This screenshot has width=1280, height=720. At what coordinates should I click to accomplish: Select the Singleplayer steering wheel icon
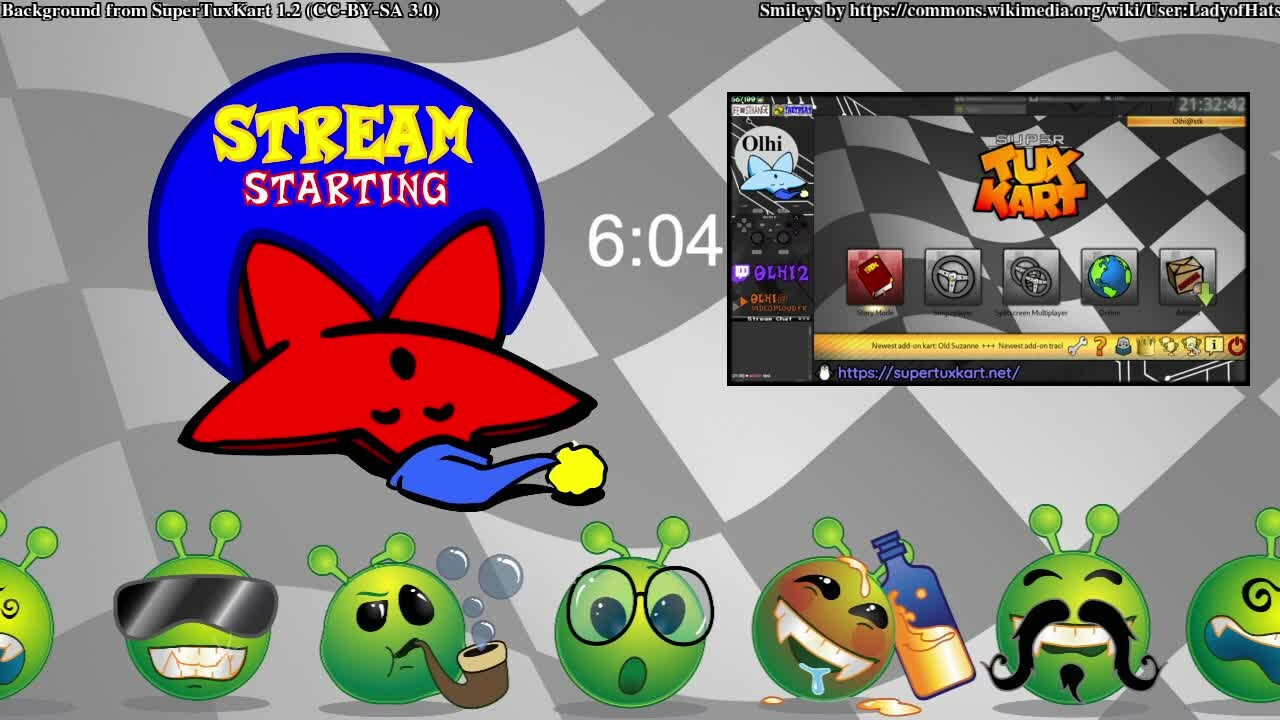click(x=953, y=277)
